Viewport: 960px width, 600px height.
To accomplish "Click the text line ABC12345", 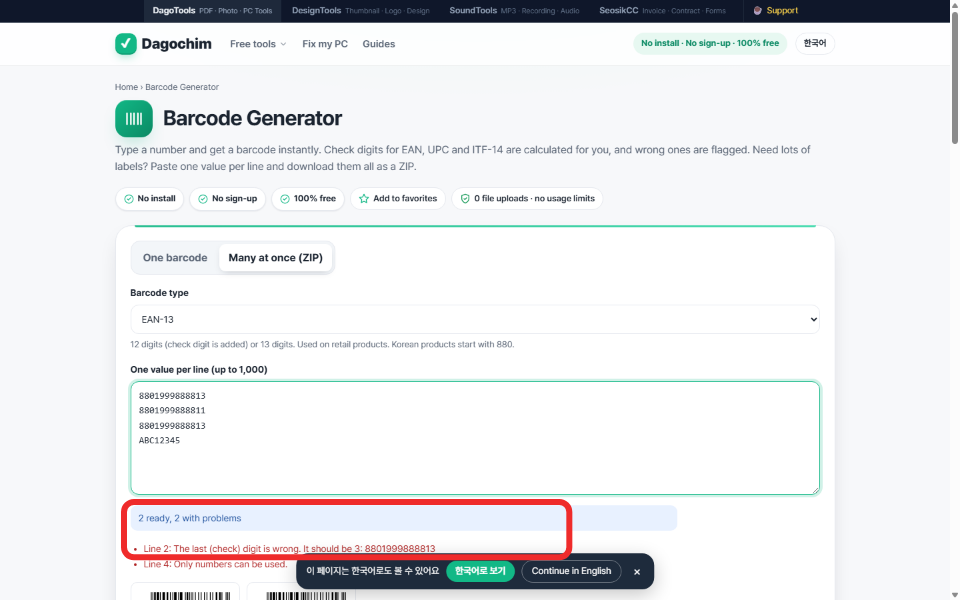I will click(x=159, y=440).
